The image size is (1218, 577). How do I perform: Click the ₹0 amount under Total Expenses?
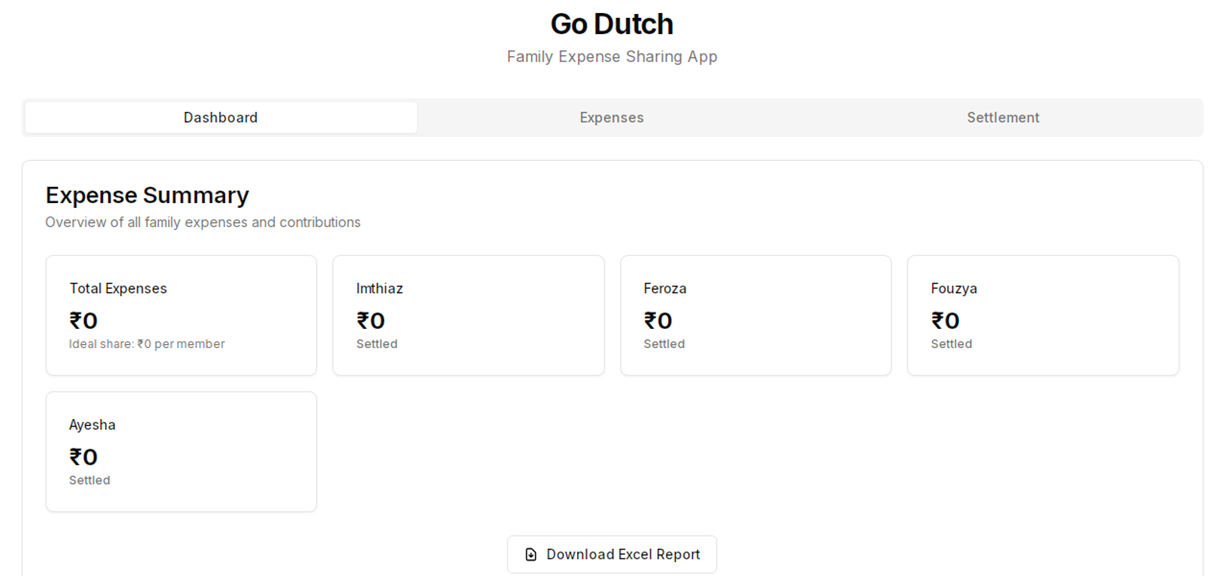point(84,320)
